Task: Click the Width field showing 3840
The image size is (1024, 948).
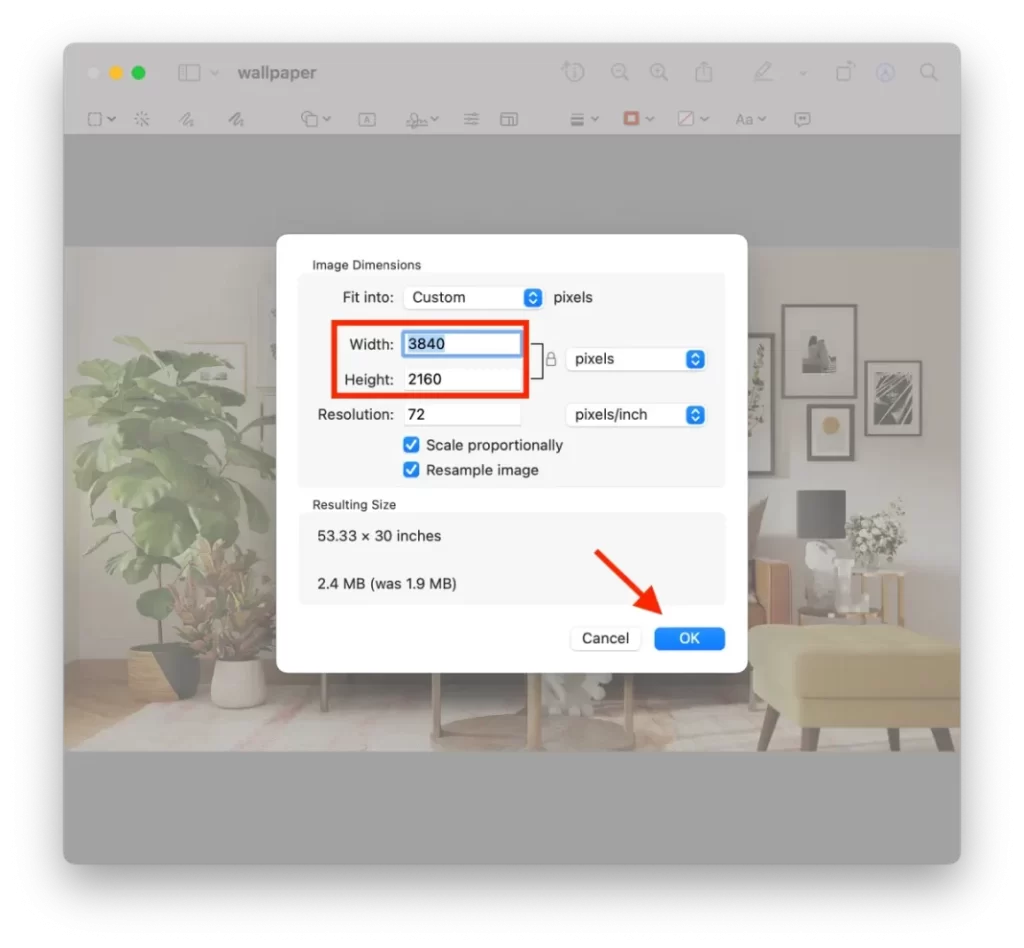Action: [462, 344]
